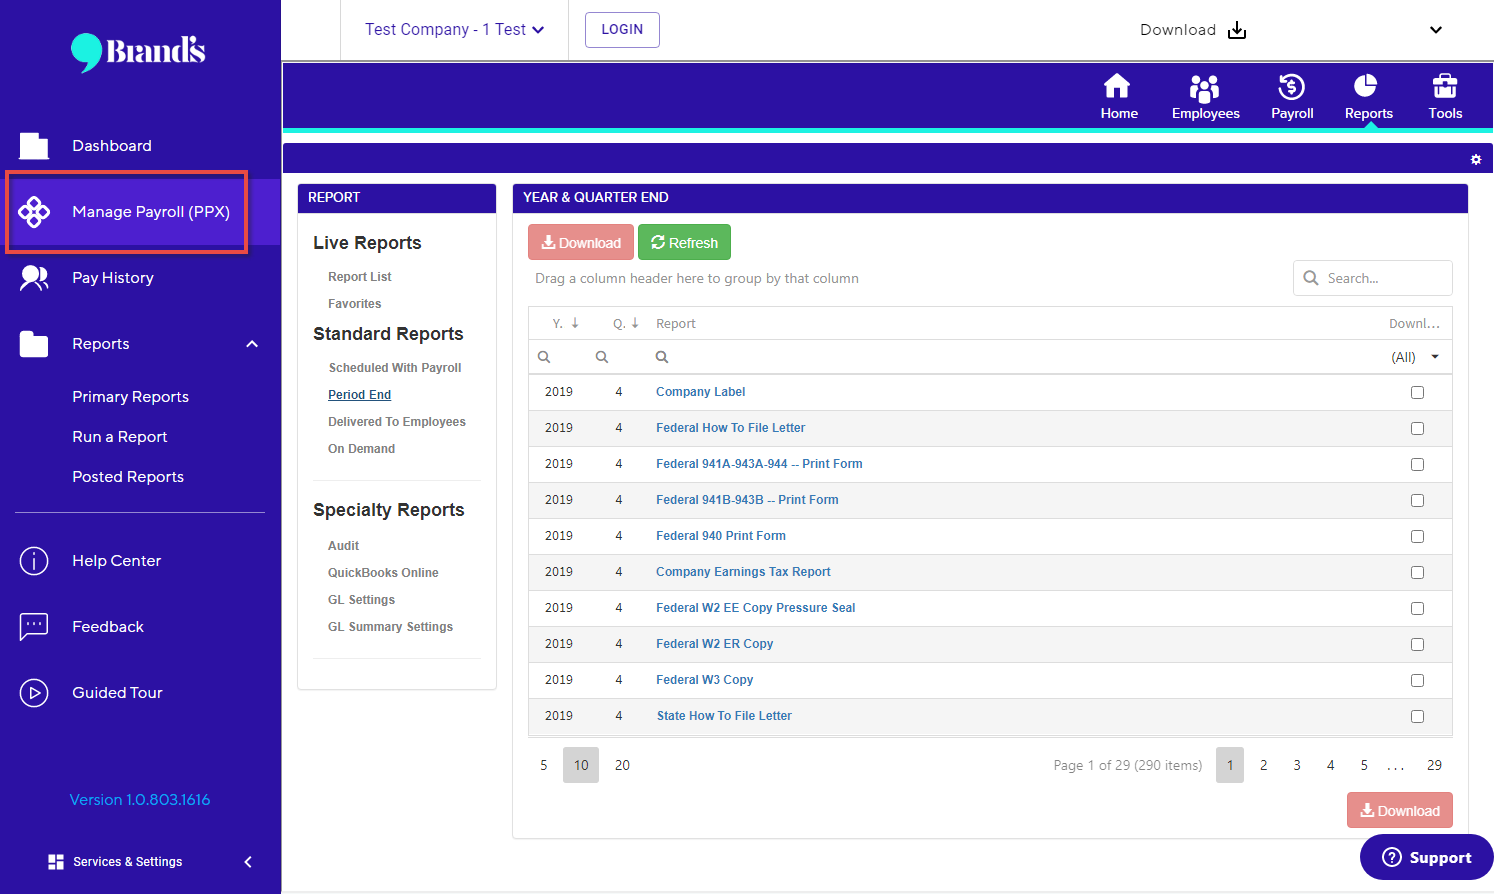The image size is (1494, 894).
Task: Click the Guided Tour play icon
Action: [34, 693]
